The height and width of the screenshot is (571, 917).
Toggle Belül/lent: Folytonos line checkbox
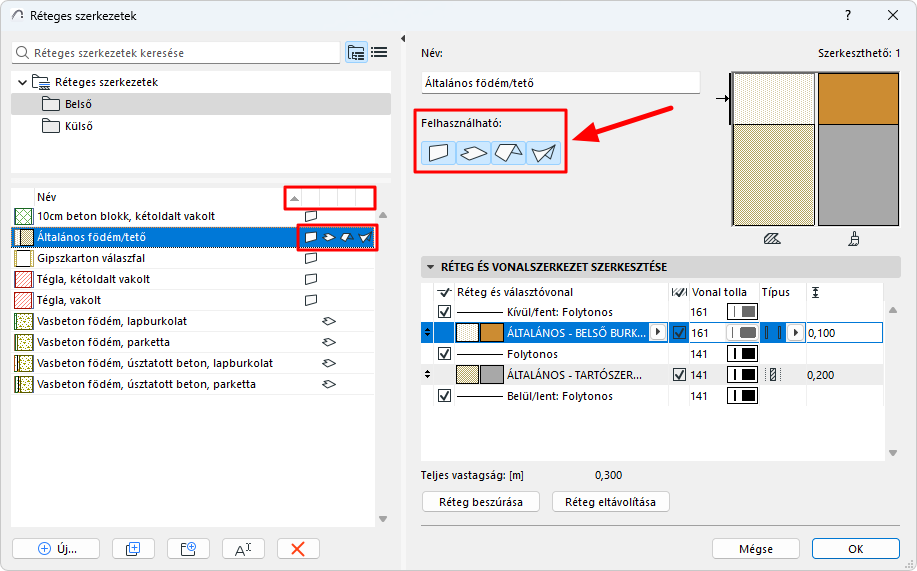coord(444,396)
